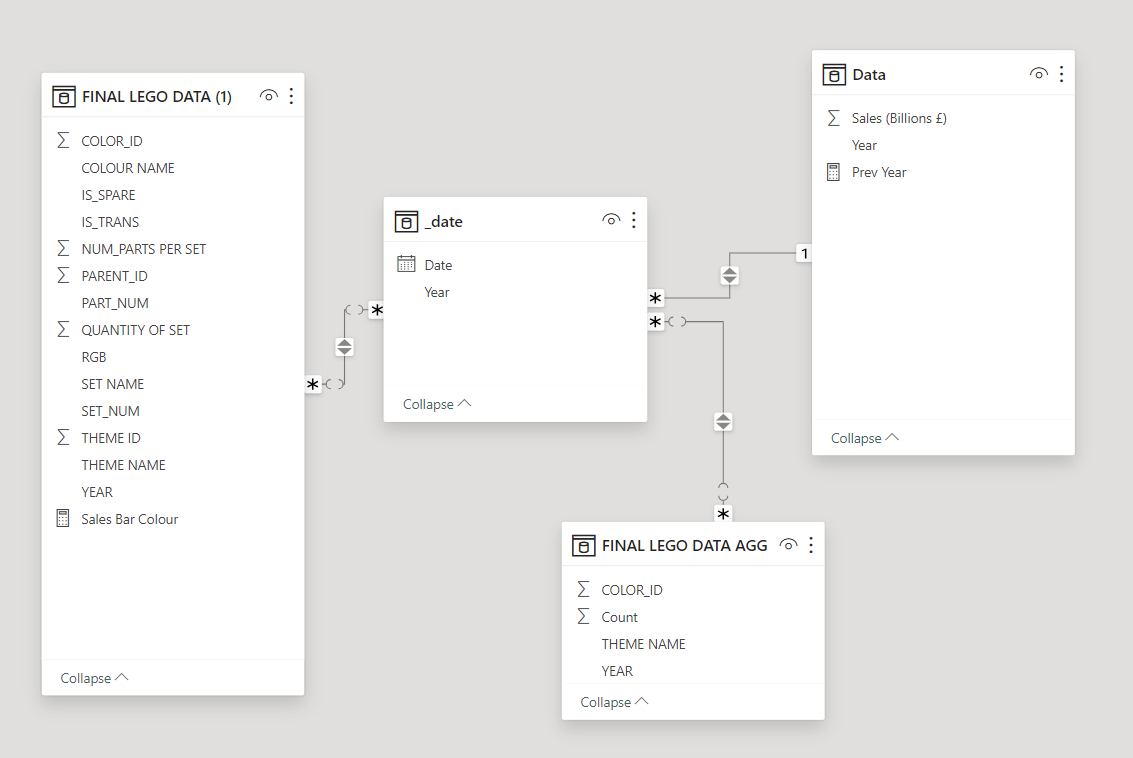1133x758 pixels.
Task: Open more options for Data table
Action: tap(1061, 74)
